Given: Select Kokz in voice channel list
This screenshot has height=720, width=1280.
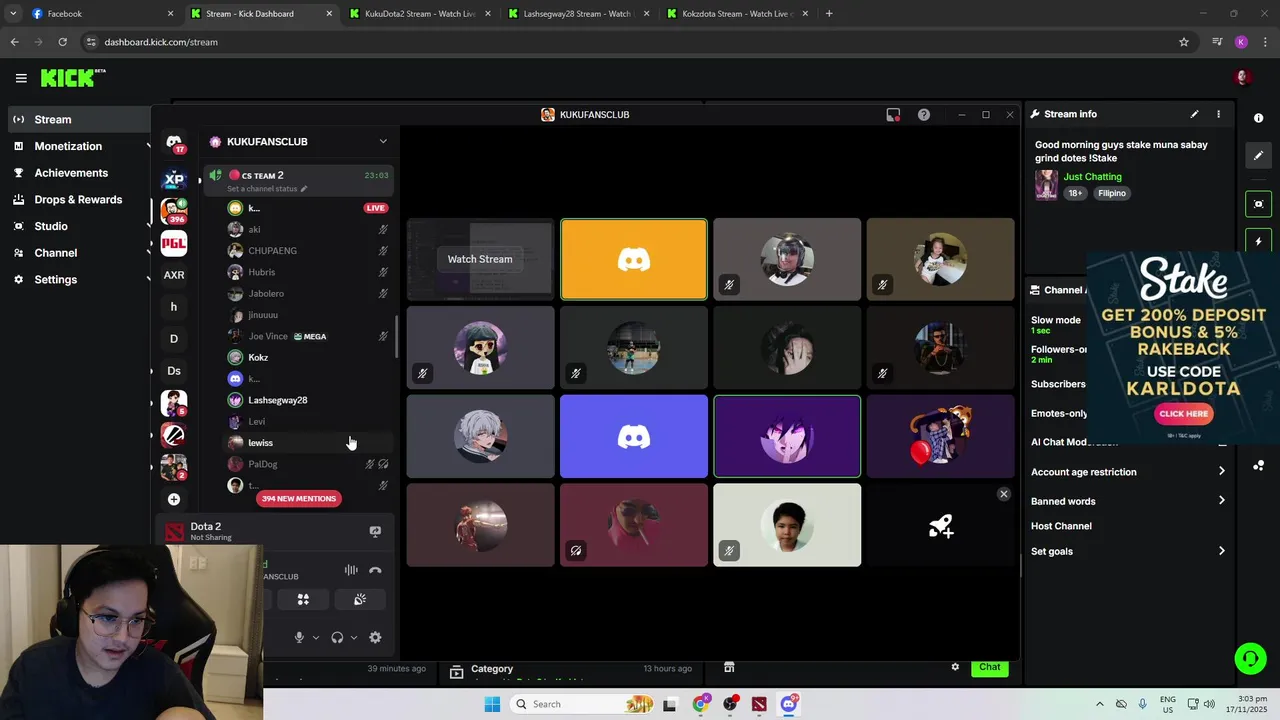Looking at the screenshot, I should (x=258, y=357).
